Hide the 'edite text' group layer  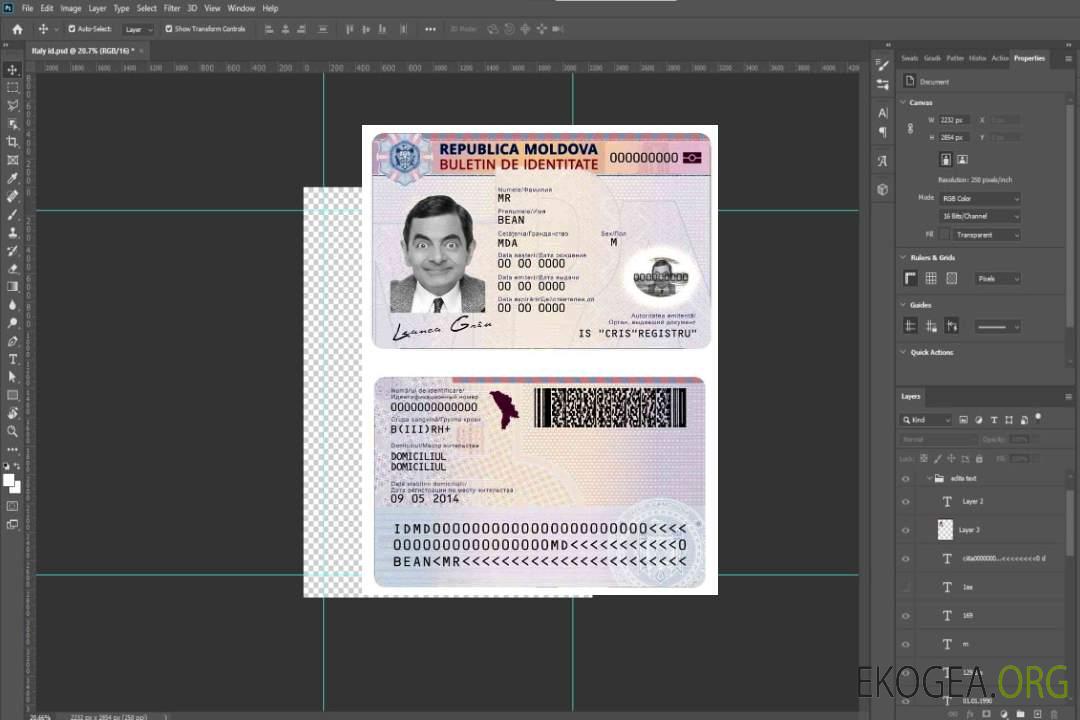pos(906,479)
